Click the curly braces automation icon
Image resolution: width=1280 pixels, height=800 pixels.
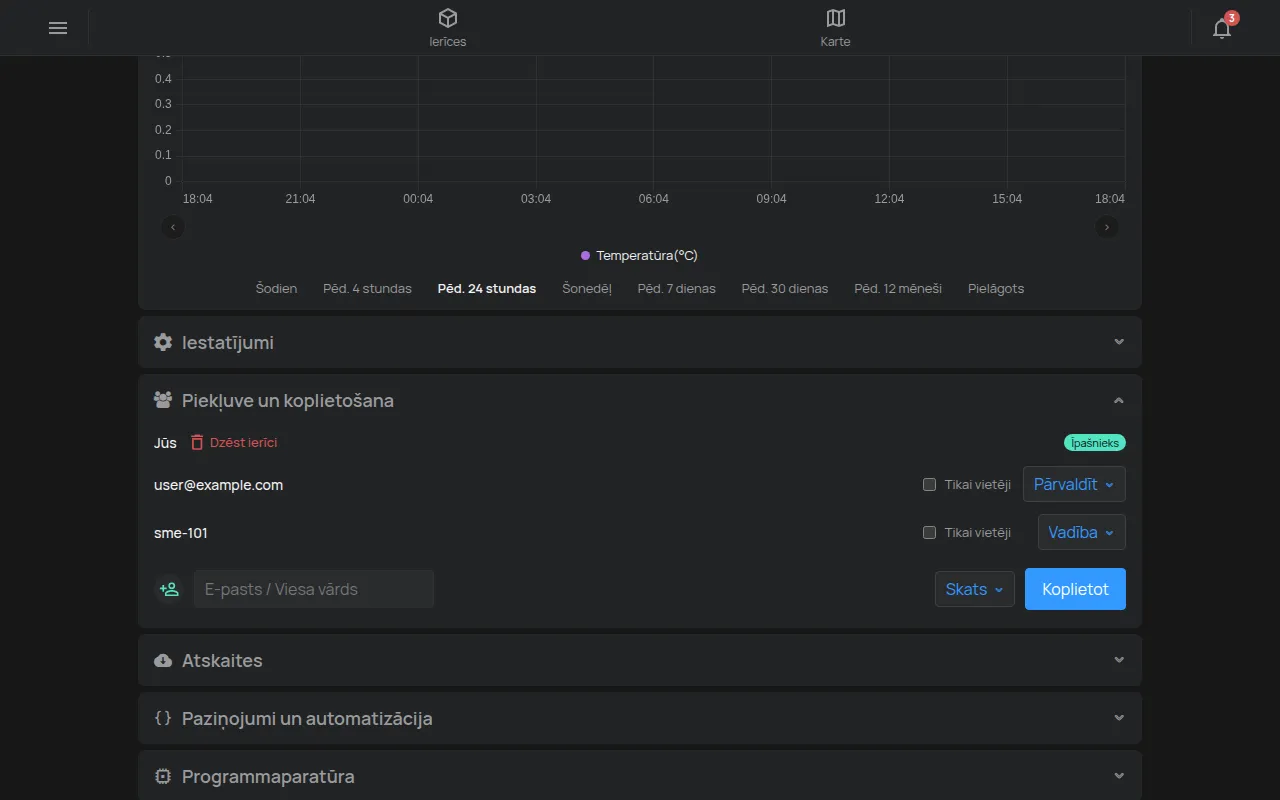163,718
